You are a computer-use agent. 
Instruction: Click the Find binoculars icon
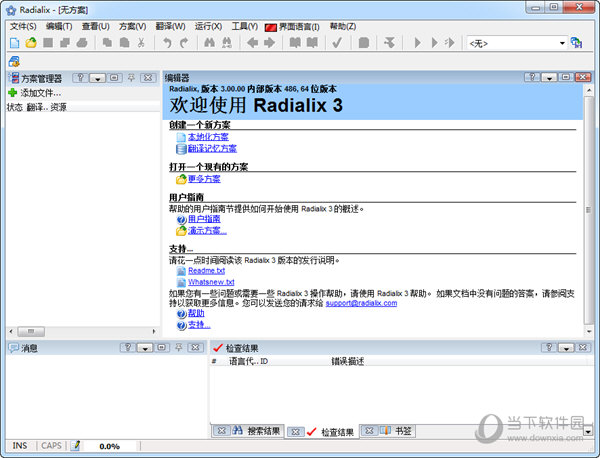tap(209, 42)
